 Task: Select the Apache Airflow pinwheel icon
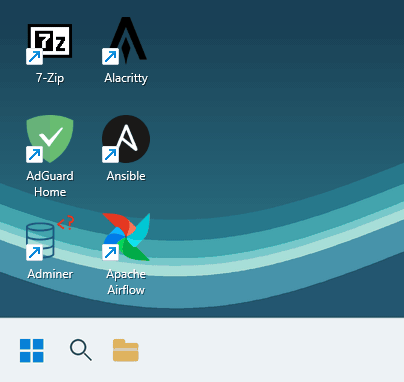pos(126,237)
